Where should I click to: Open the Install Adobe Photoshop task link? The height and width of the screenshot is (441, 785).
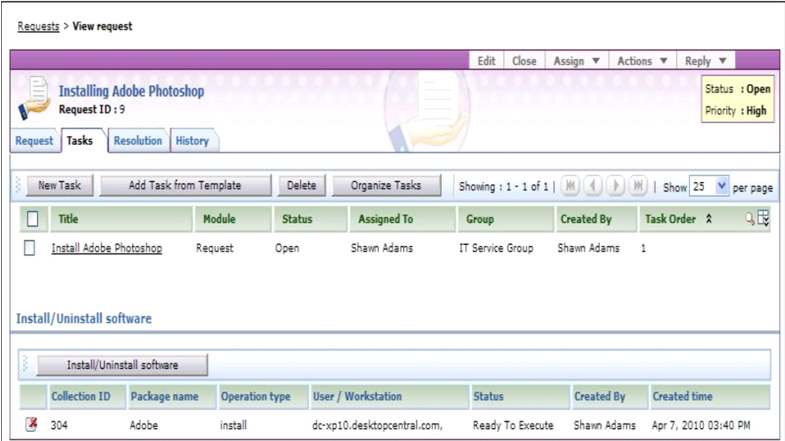[106, 248]
